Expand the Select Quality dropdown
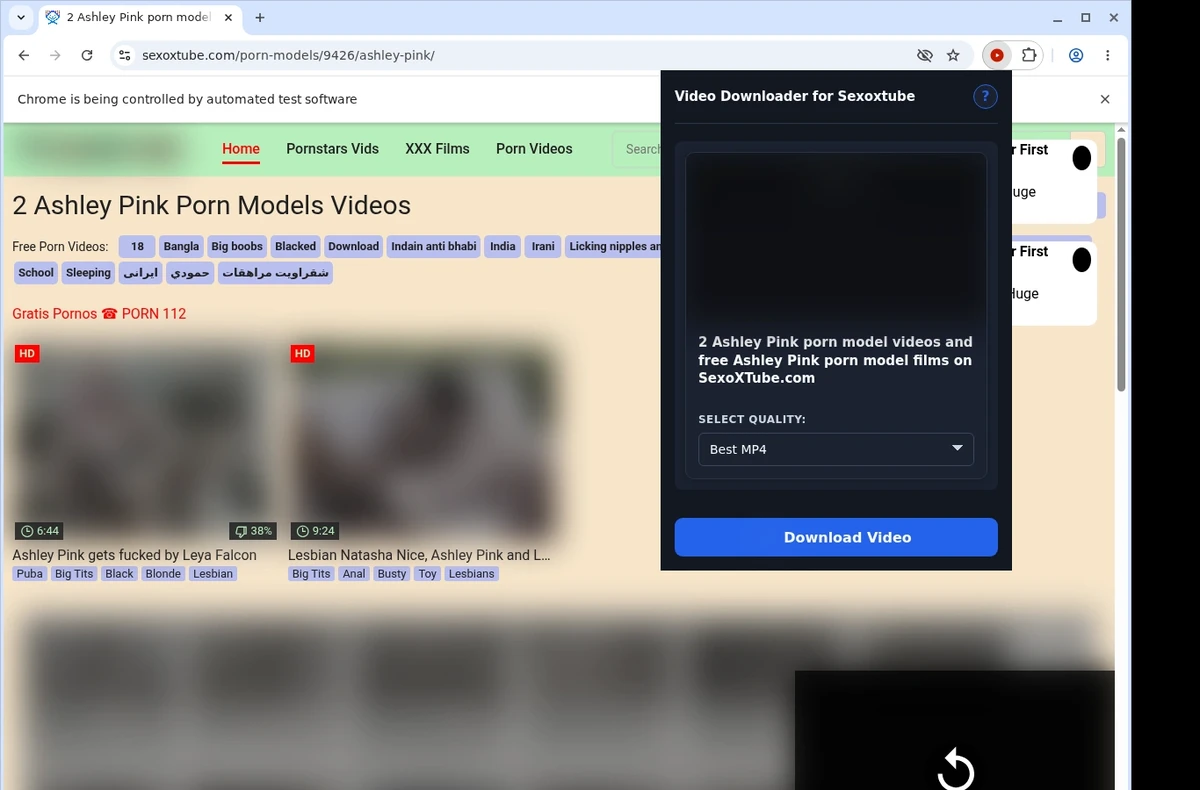Image resolution: width=1200 pixels, height=790 pixels. pyautogui.click(x=836, y=449)
